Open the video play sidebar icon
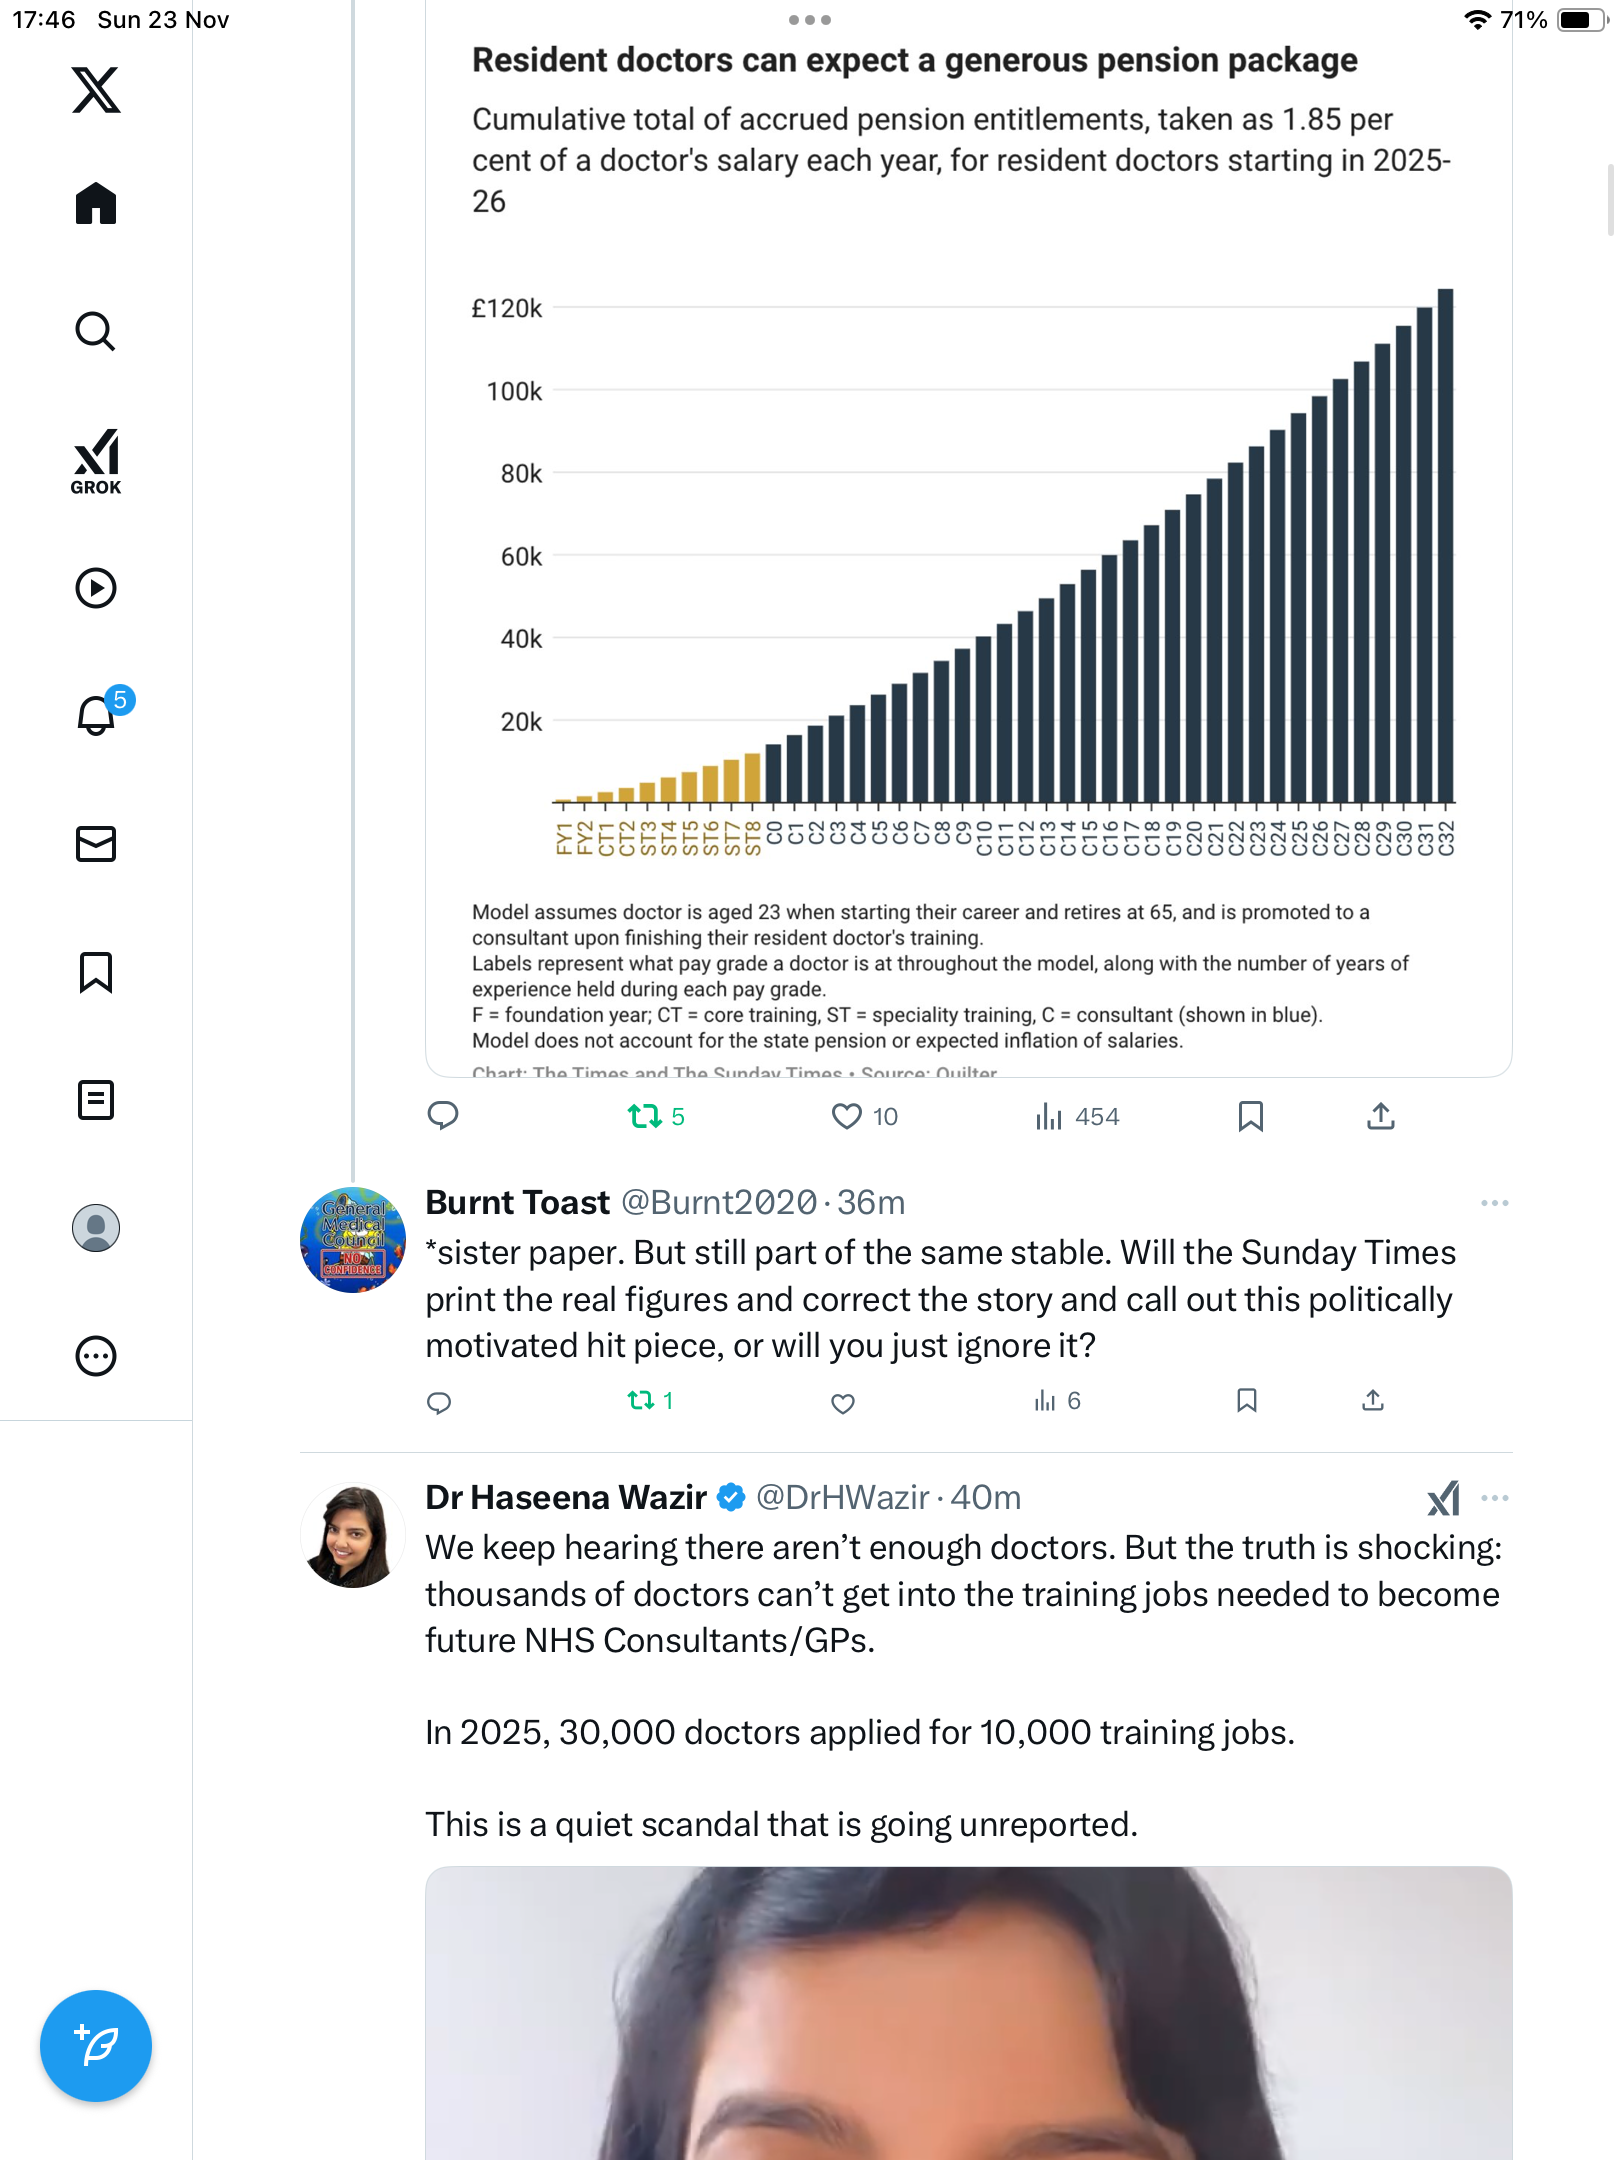Image resolution: width=1620 pixels, height=2160 pixels. [96, 588]
